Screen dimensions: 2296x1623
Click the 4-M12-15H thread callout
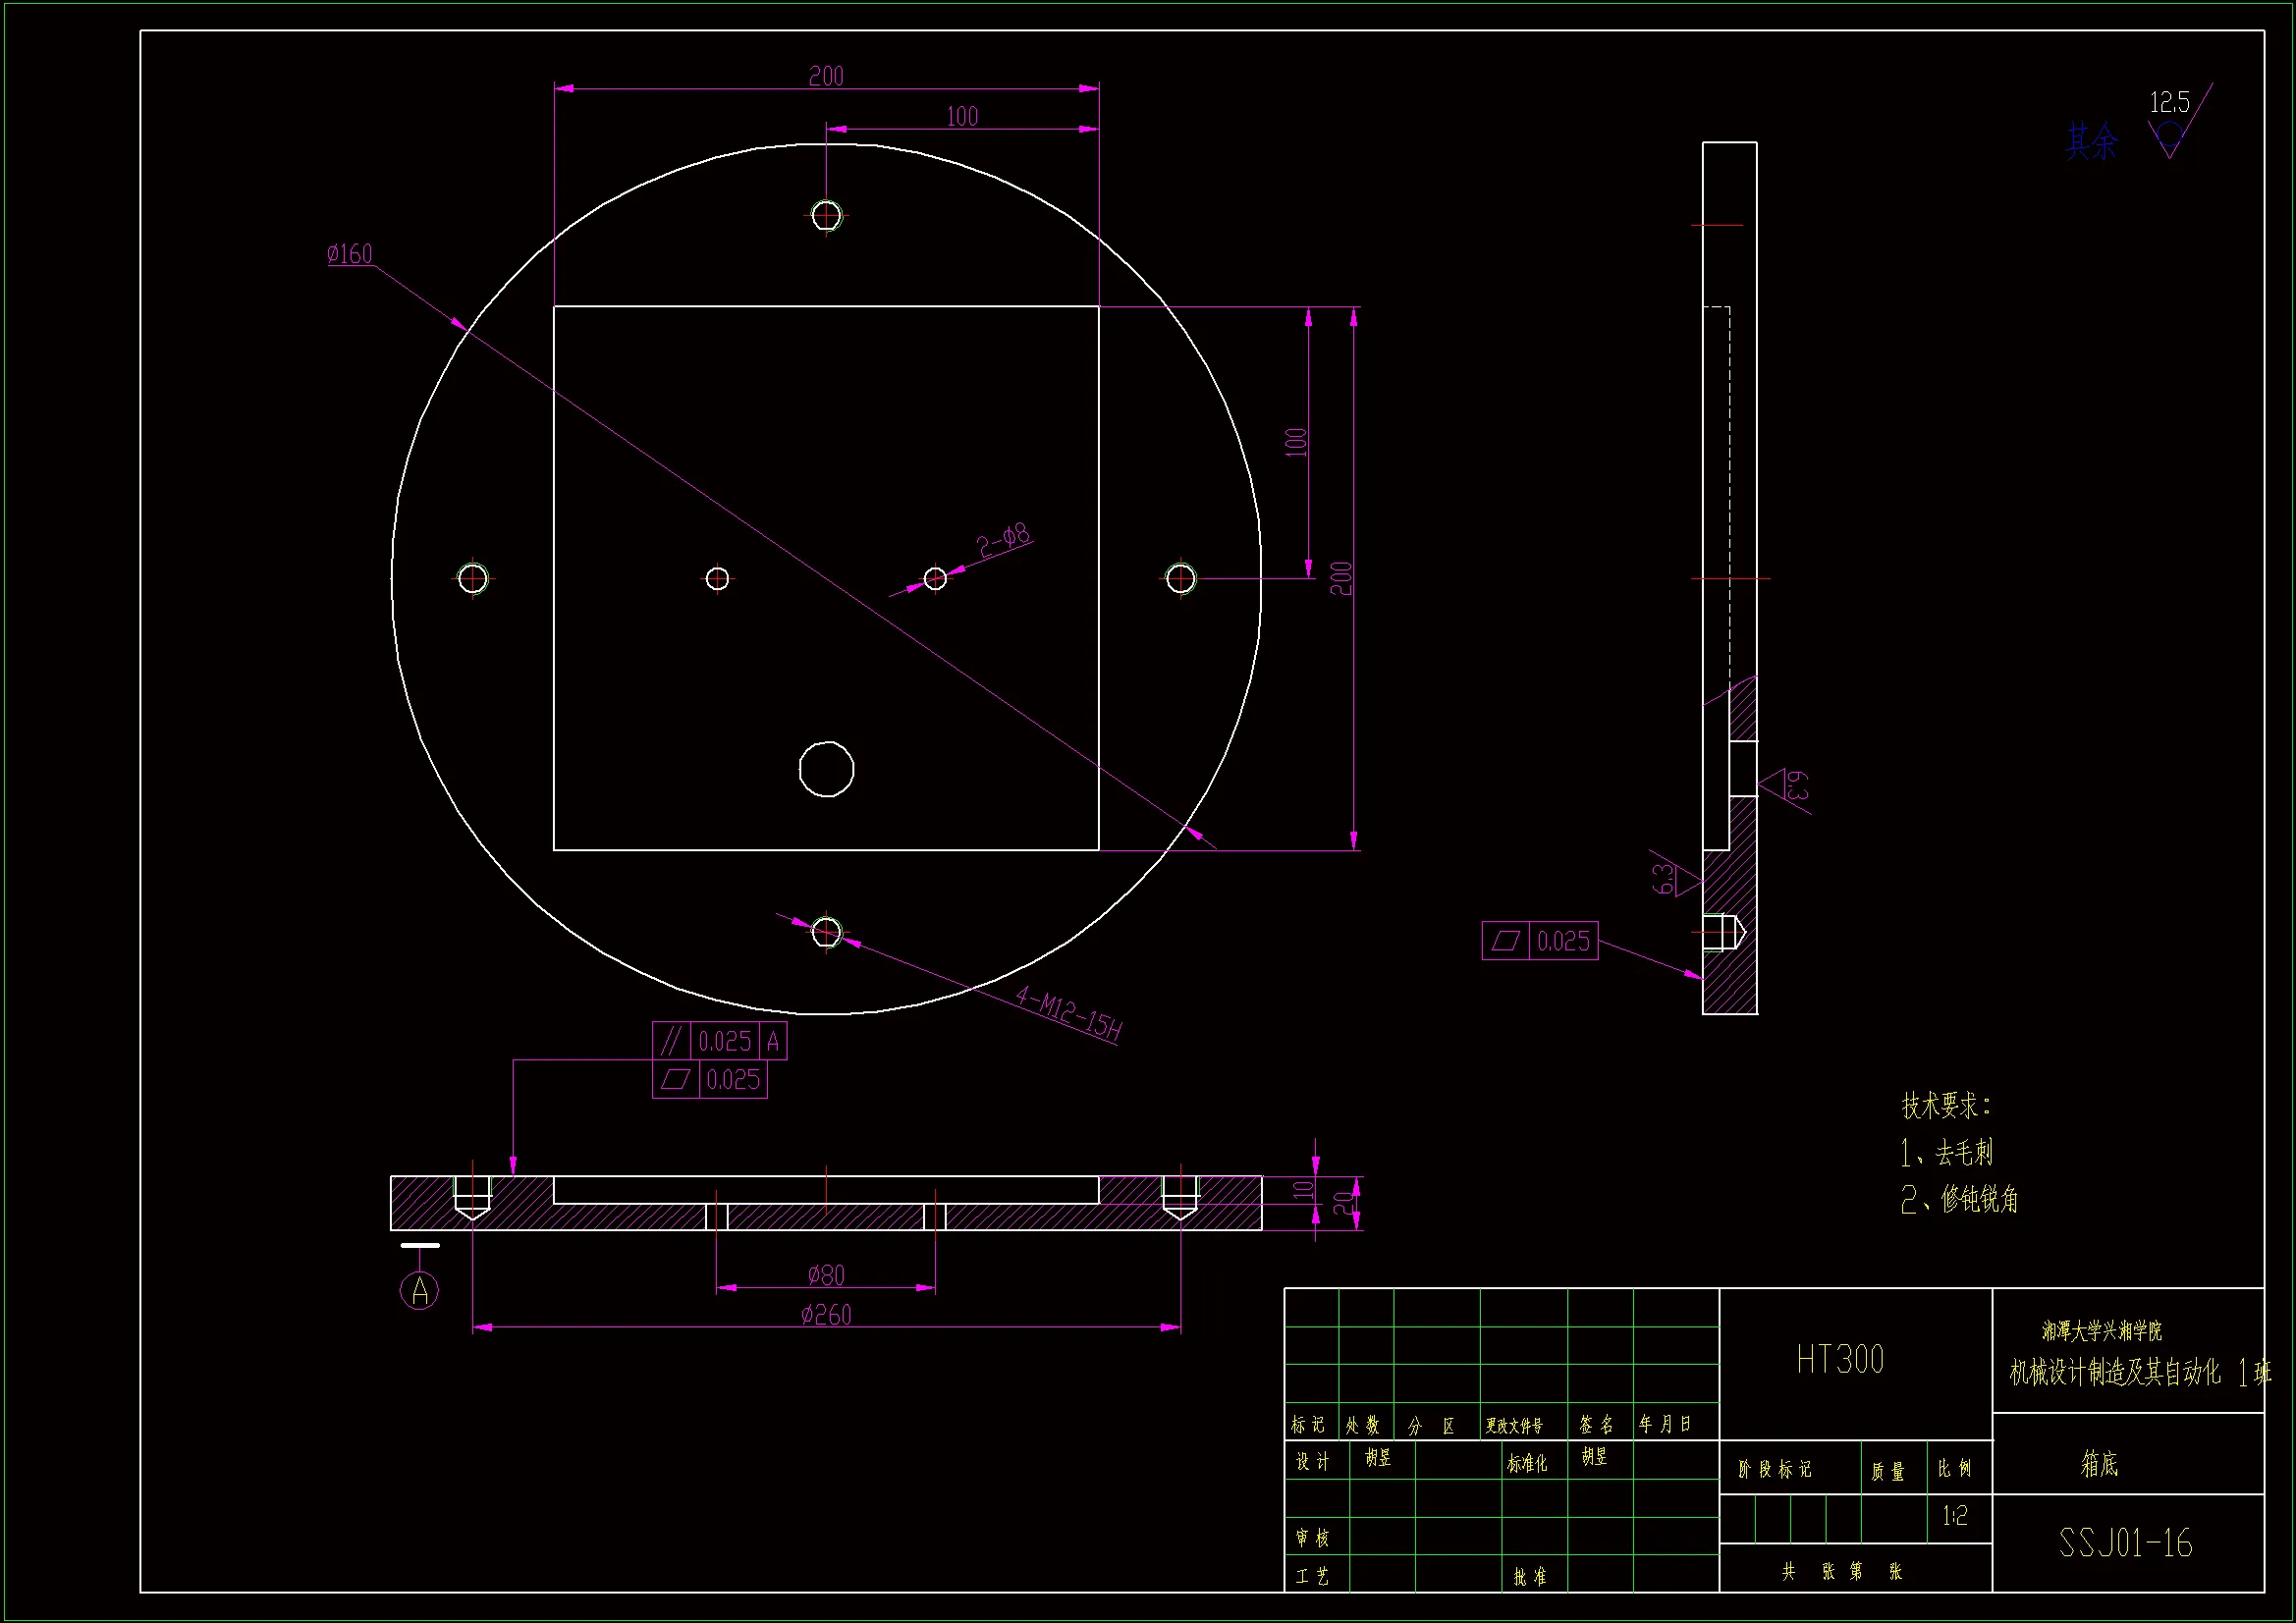[1068, 1013]
